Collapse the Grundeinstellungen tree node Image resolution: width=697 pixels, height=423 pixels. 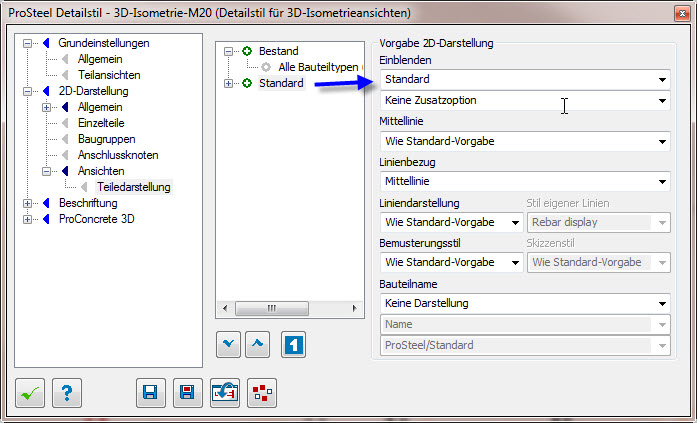coord(28,44)
